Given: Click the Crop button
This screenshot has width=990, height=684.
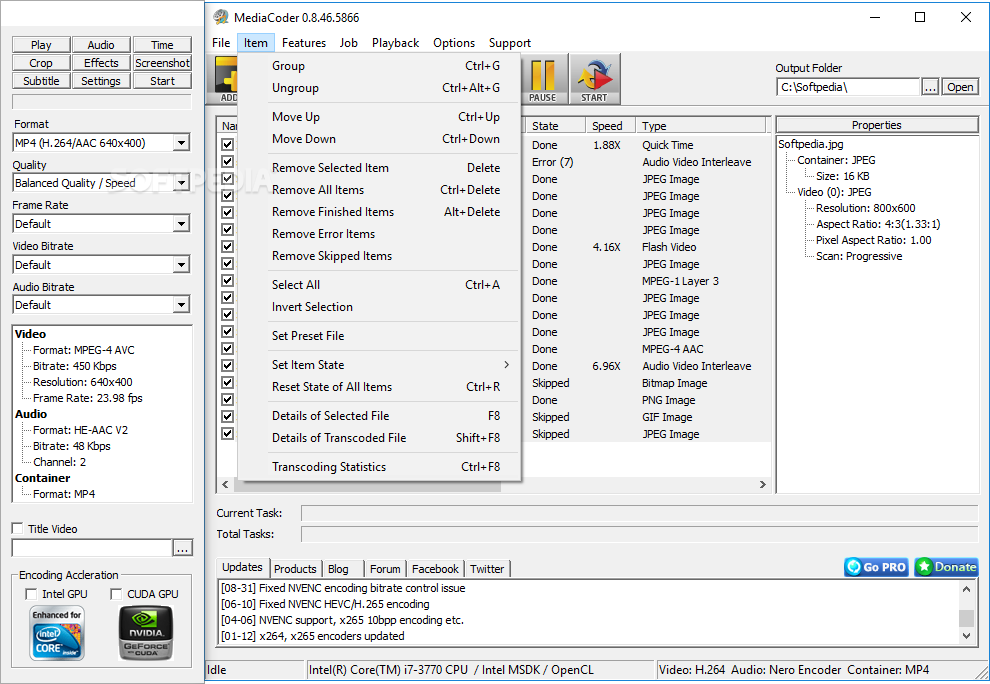Looking at the screenshot, I should (41, 63).
